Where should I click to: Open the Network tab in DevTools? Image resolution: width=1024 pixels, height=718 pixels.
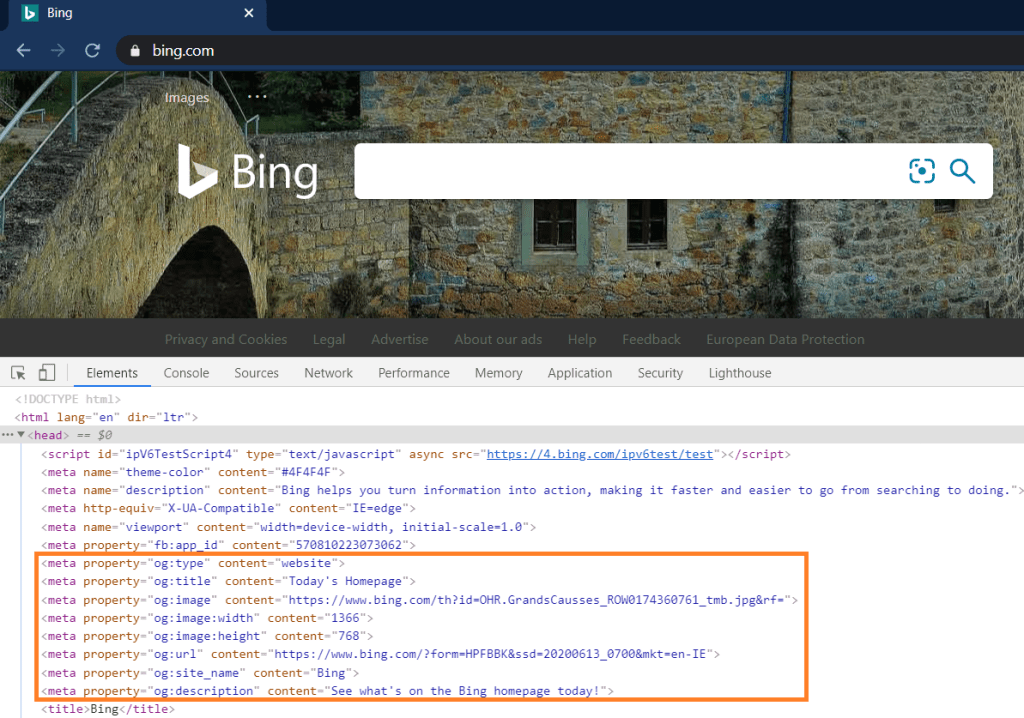(x=328, y=373)
